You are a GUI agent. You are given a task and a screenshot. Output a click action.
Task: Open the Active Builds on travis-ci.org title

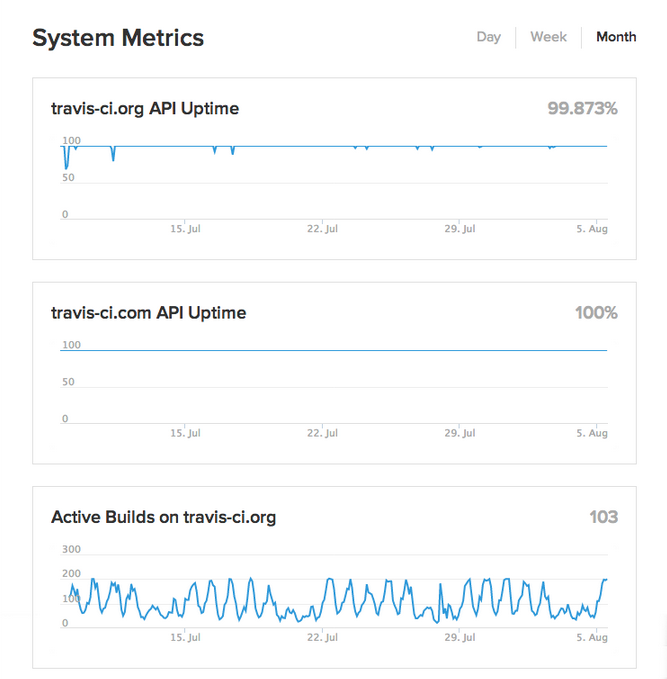point(163,517)
